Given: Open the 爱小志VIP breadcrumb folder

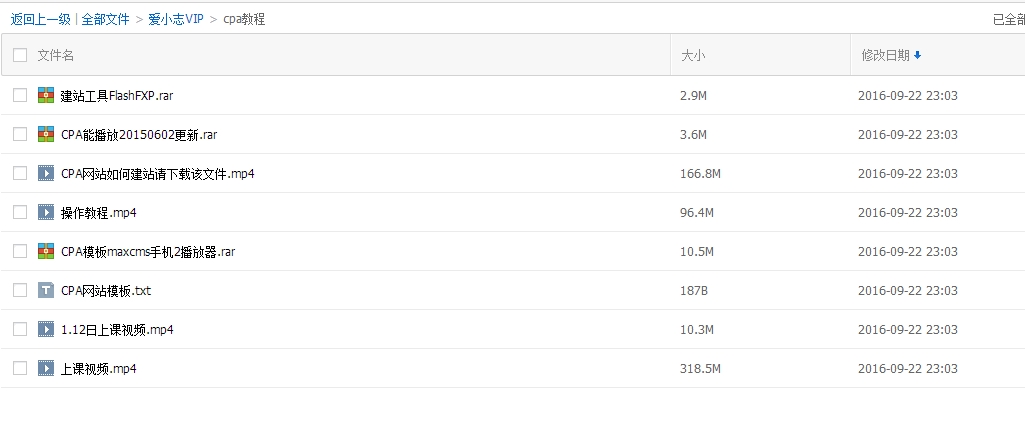Looking at the screenshot, I should (x=176, y=19).
